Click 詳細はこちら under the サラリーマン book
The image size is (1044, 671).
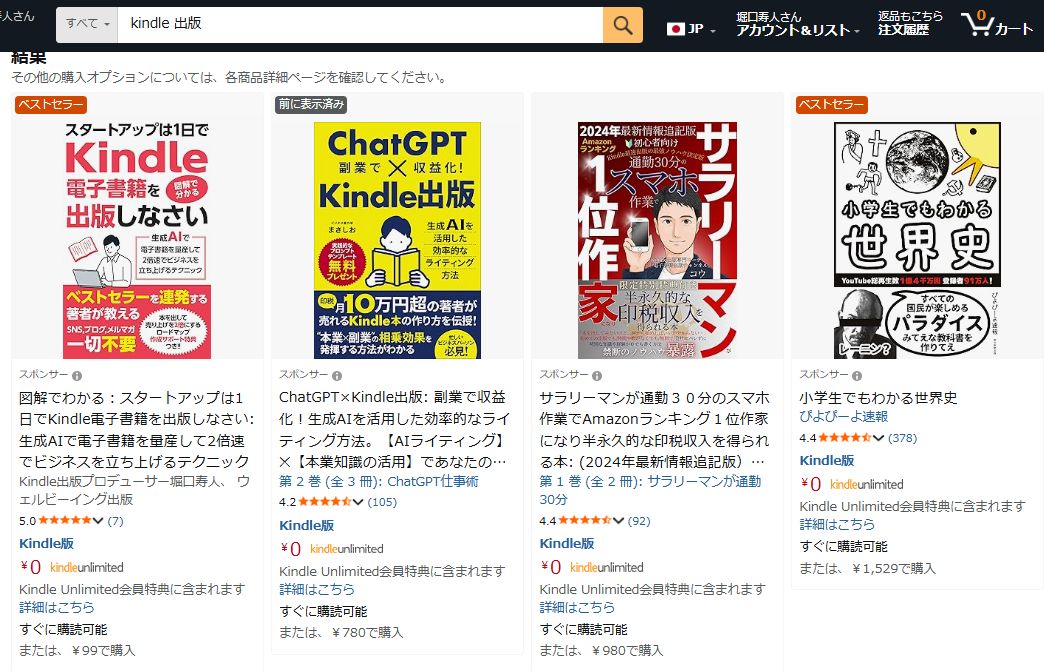tap(577, 607)
